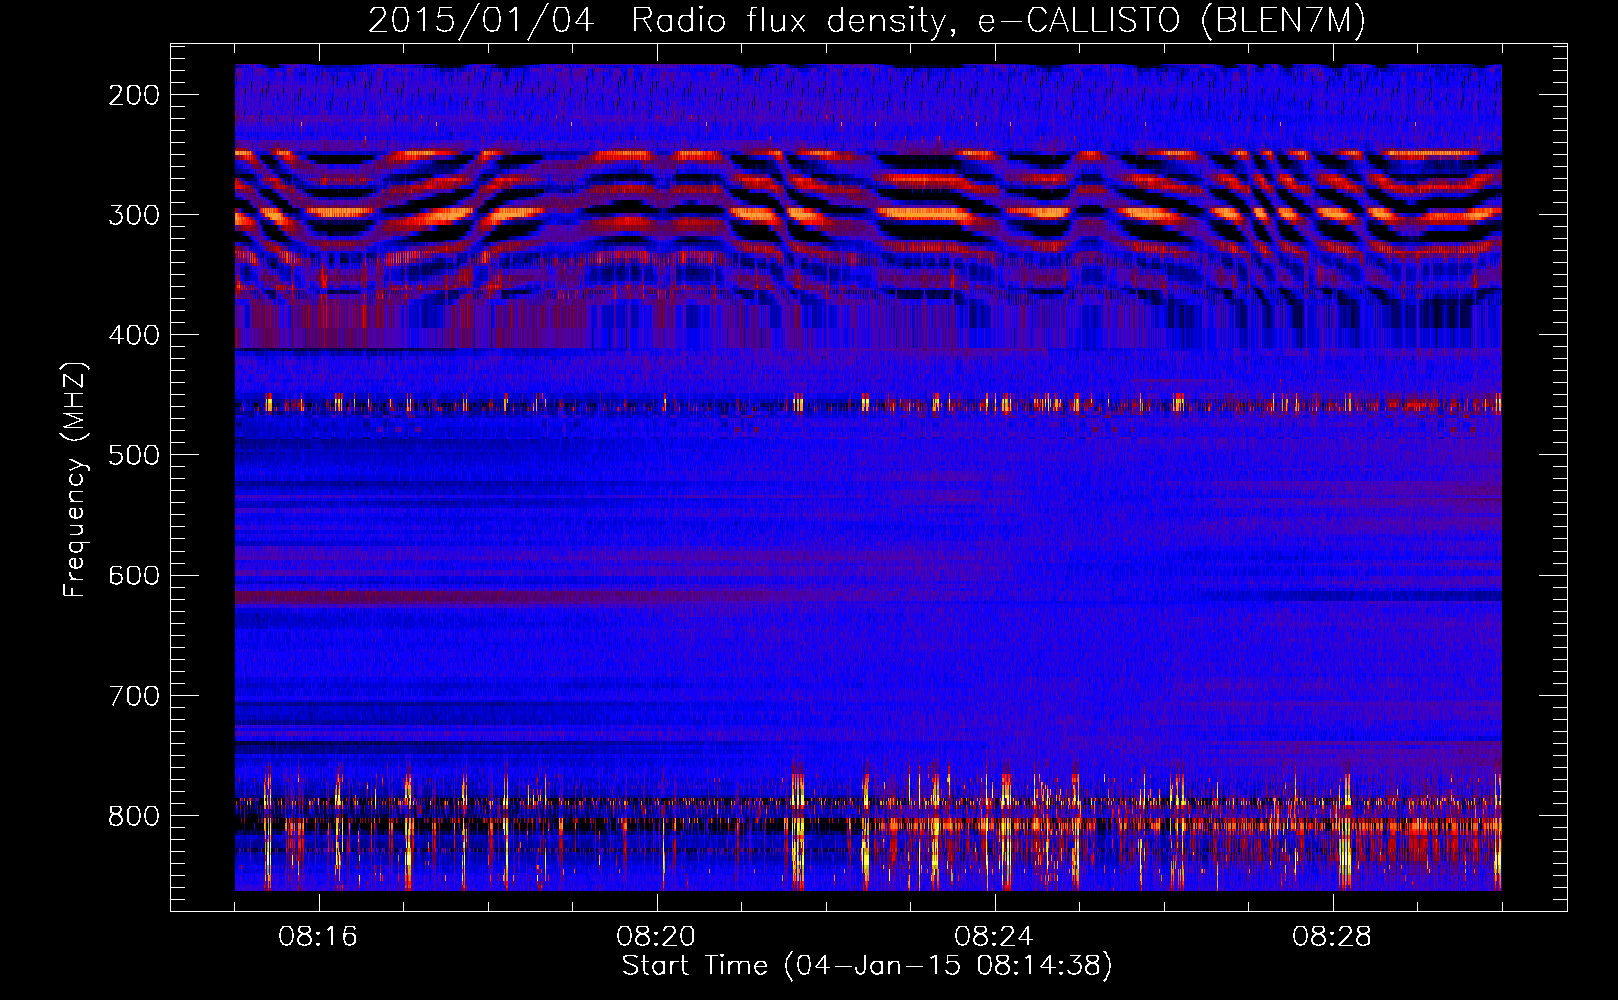Click the 200 frequency tick label
1618x1000 pixels.
(x=134, y=95)
